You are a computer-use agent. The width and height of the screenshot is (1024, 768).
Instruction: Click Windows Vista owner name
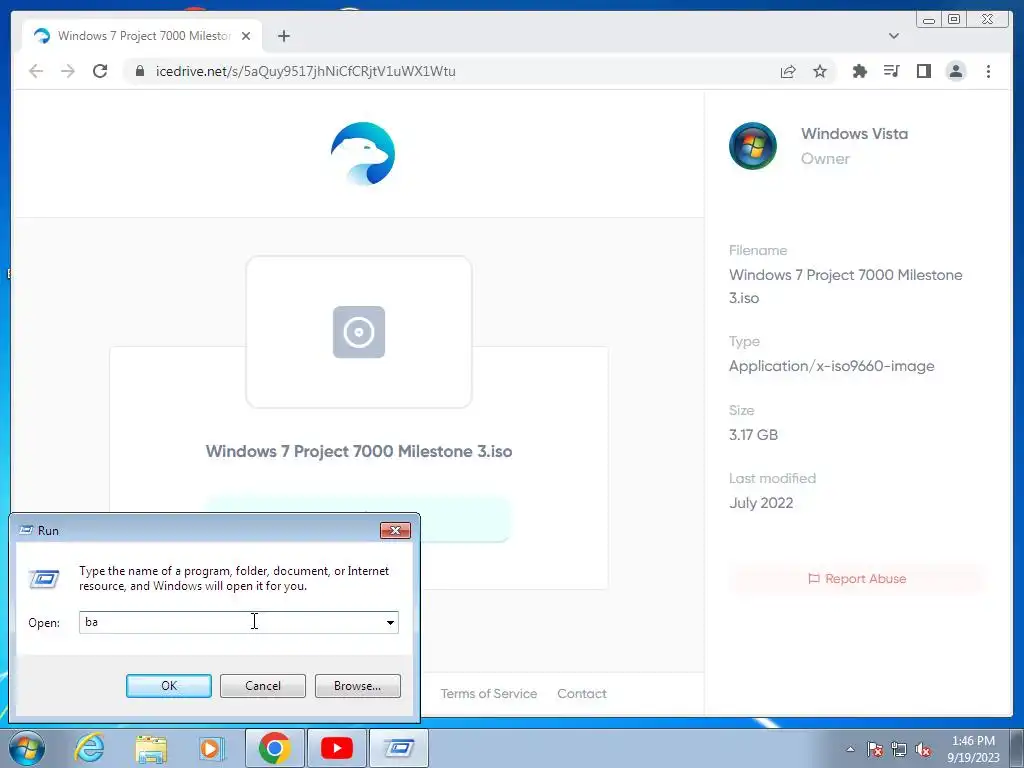click(x=854, y=134)
